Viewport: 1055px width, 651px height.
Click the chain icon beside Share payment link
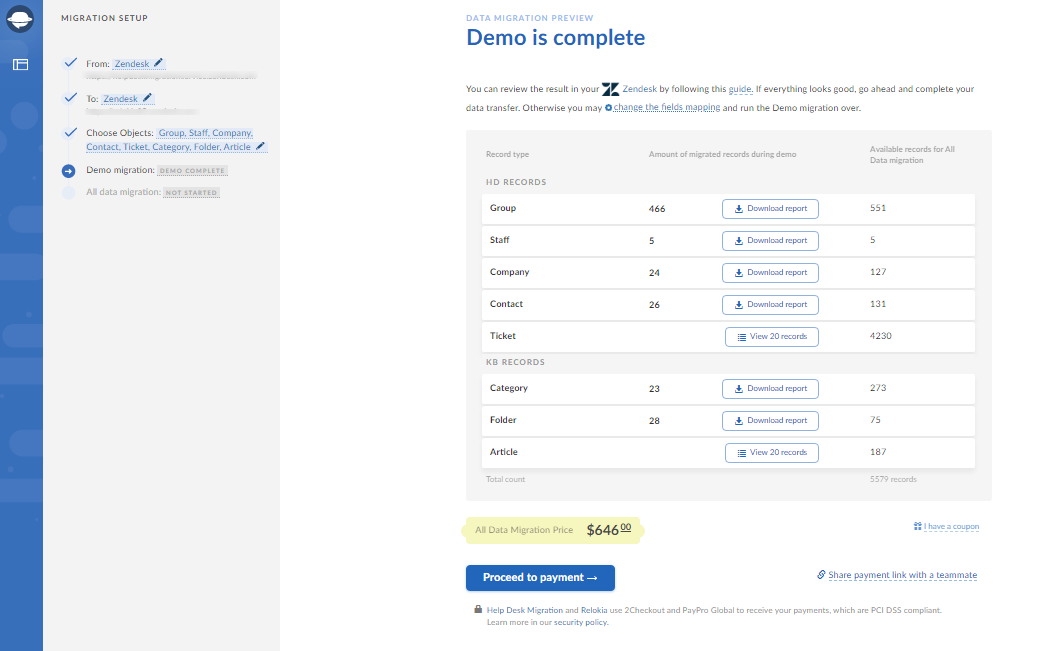coord(821,575)
